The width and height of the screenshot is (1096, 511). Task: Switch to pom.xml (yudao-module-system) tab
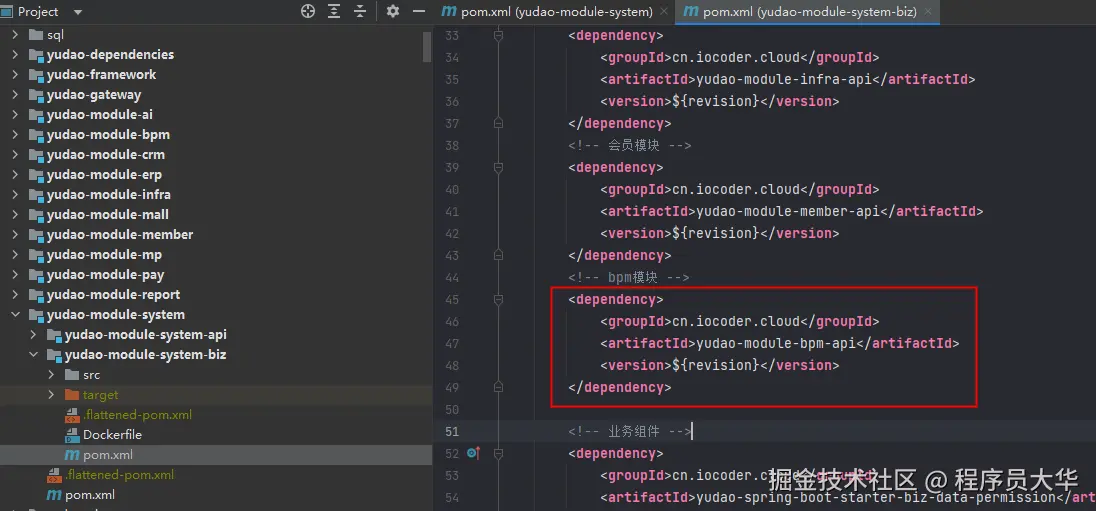point(556,12)
